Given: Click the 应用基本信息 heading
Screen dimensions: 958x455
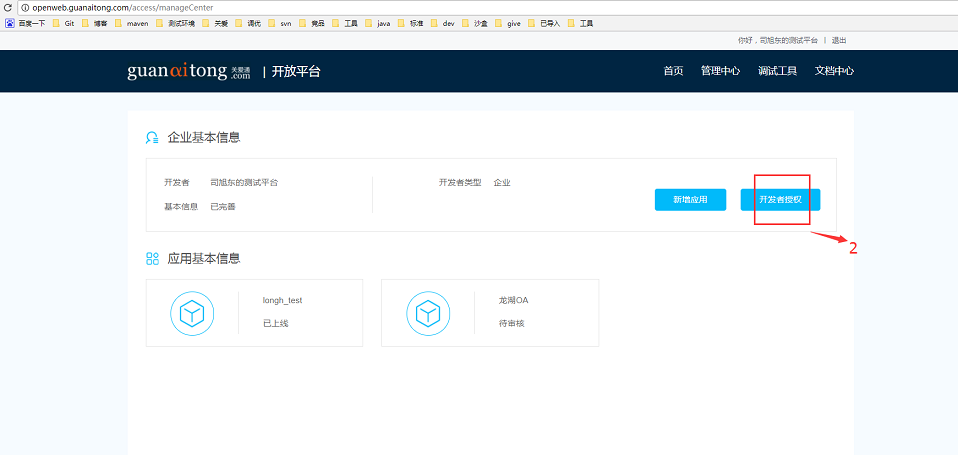Looking at the screenshot, I should (204, 258).
